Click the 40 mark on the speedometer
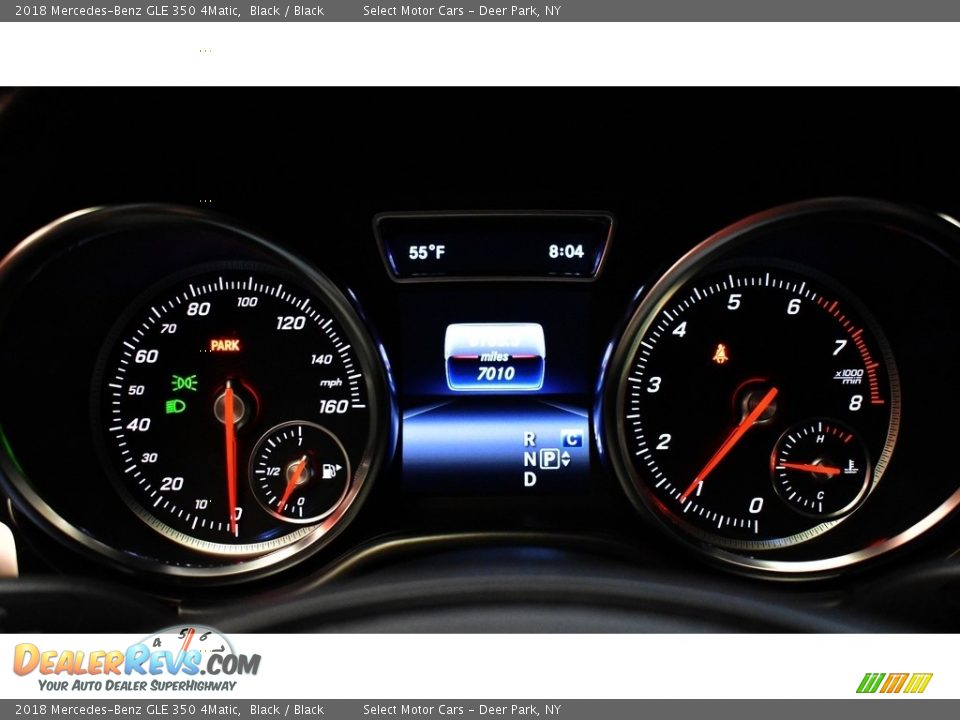960x720 pixels. point(138,424)
